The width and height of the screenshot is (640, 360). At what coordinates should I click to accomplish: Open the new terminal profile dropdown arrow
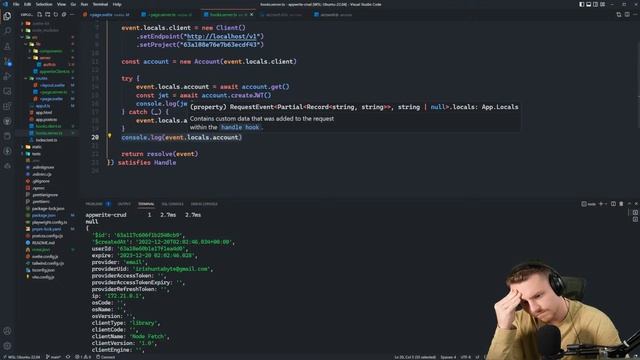(606, 204)
